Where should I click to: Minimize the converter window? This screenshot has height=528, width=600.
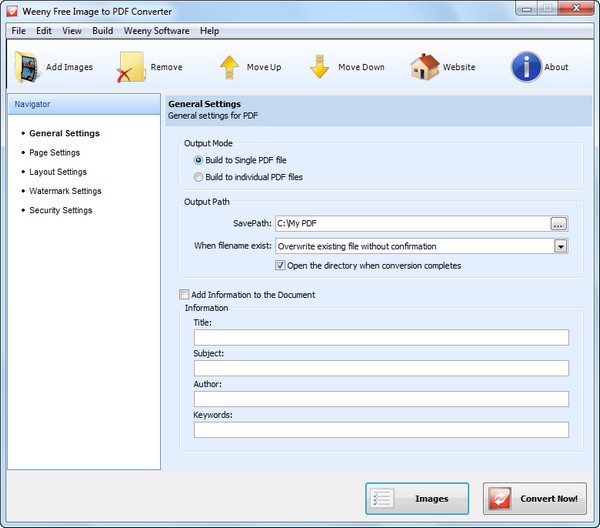(x=527, y=8)
